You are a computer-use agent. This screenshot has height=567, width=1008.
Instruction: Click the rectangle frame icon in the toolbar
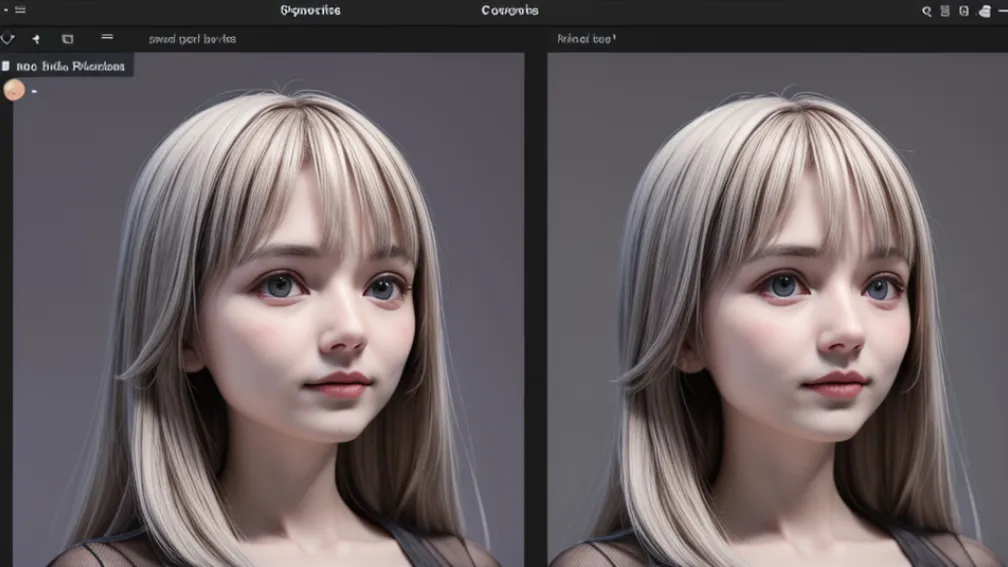tap(68, 39)
